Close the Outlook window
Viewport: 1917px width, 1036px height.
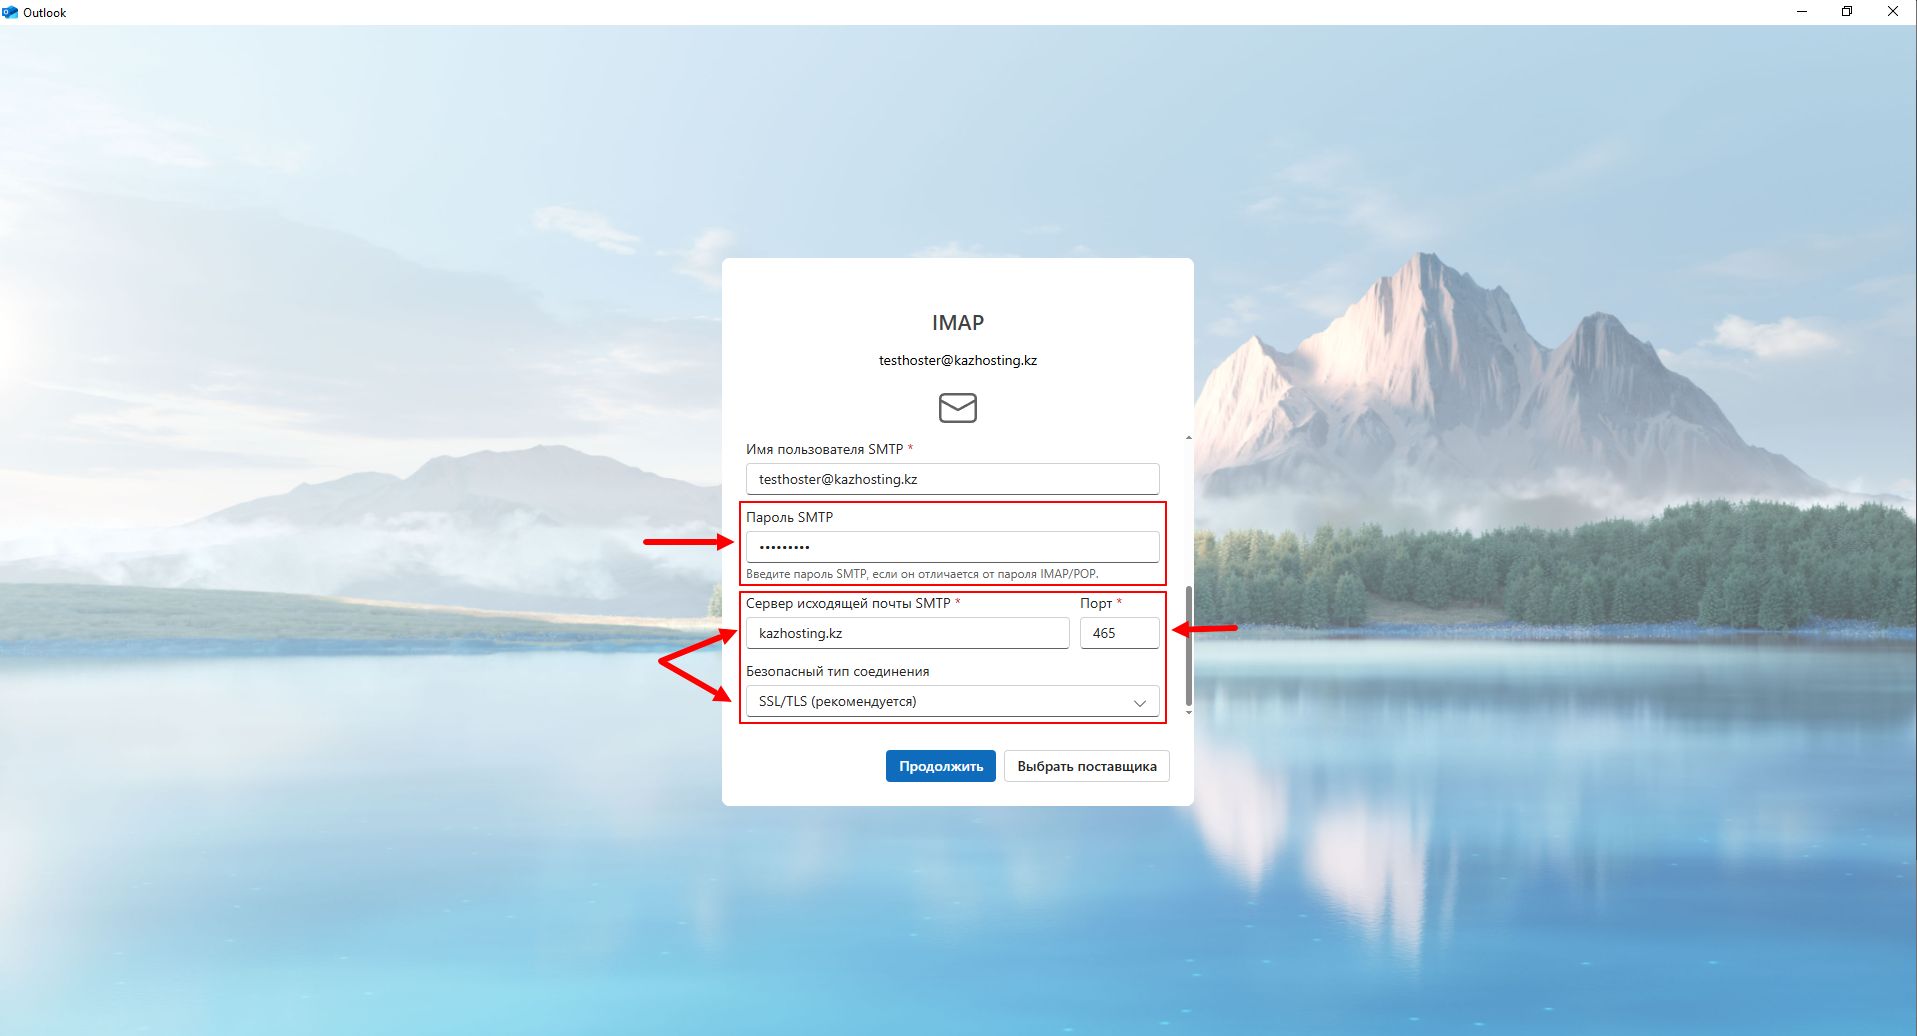pyautogui.click(x=1893, y=12)
